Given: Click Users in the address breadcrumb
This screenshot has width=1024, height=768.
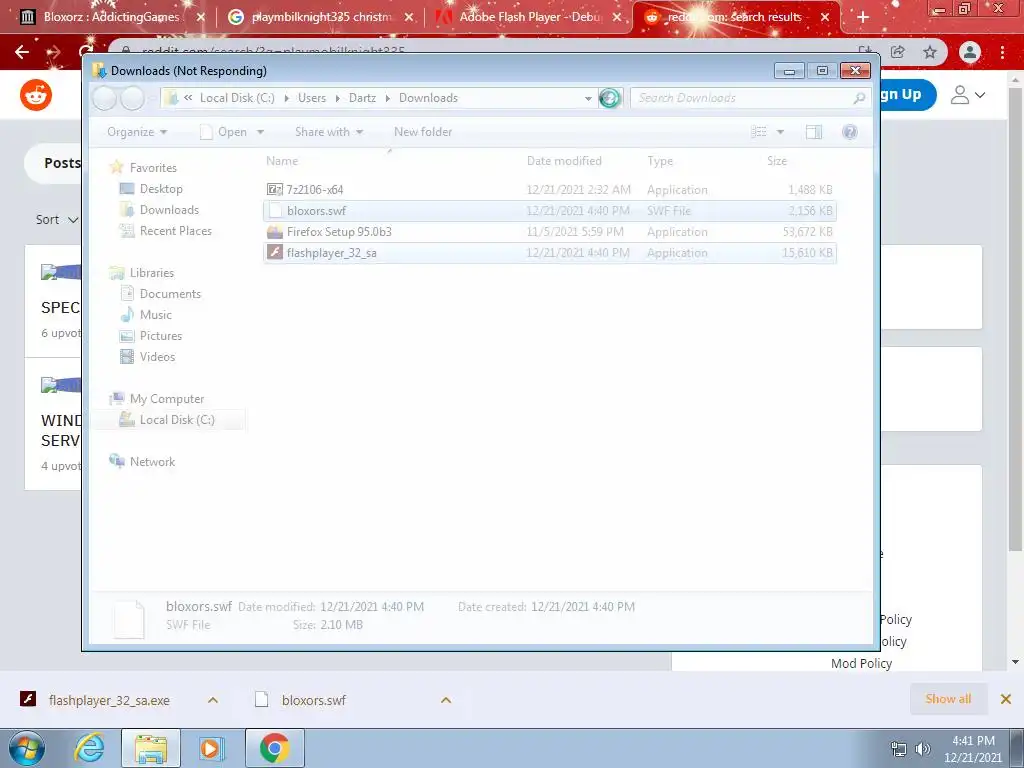Looking at the screenshot, I should (312, 98).
